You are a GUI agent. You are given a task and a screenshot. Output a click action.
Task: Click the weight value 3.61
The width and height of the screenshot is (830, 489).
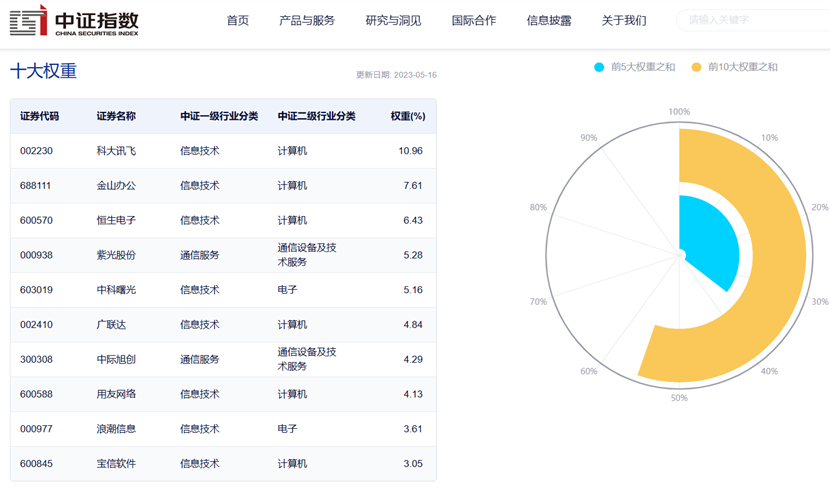coord(413,429)
